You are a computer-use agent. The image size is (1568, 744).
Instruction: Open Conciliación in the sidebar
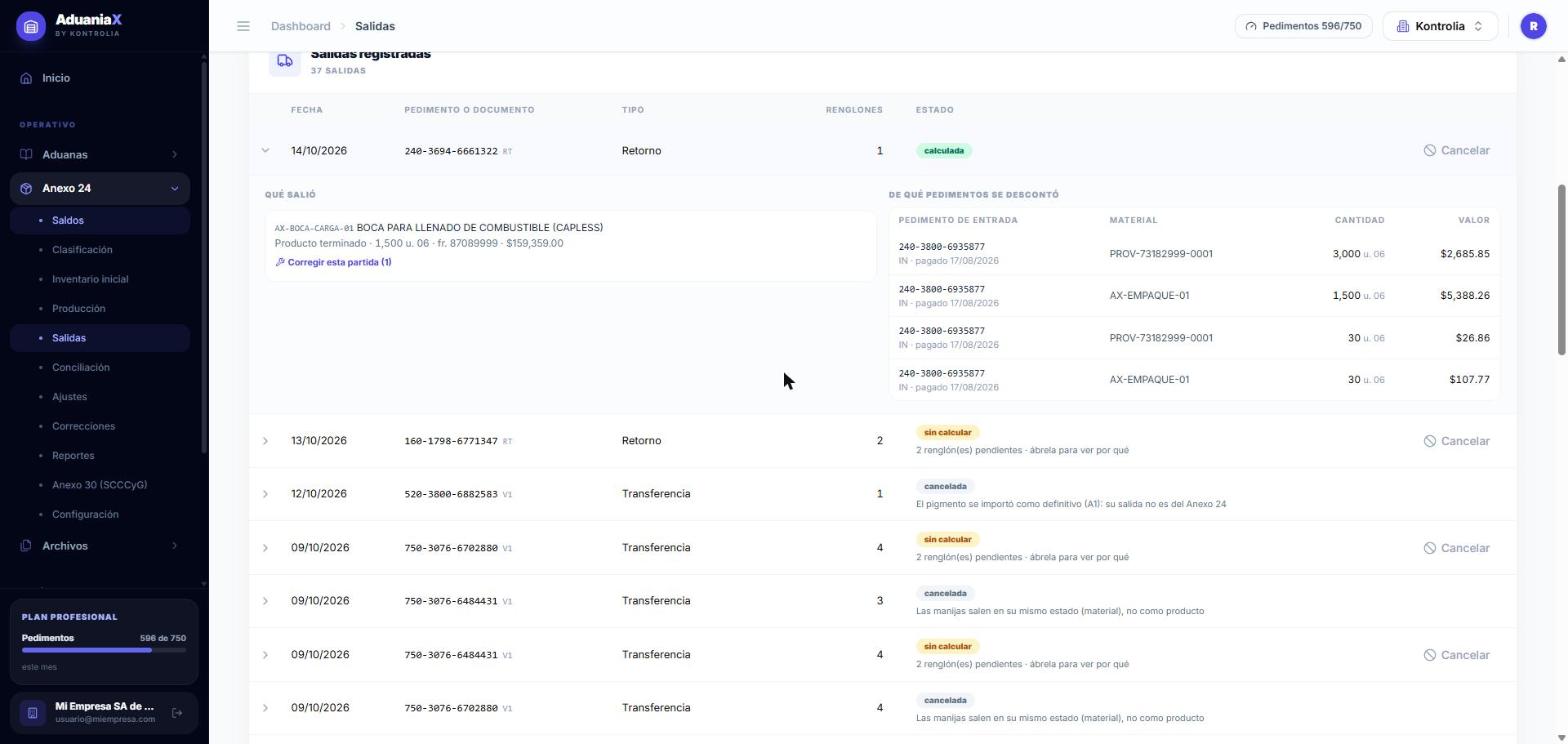[100, 367]
